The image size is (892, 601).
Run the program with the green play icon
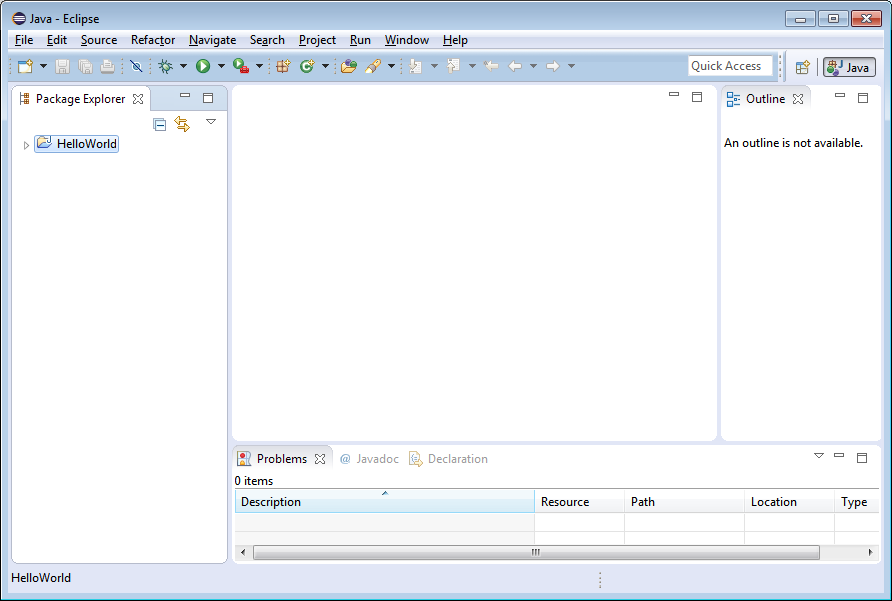click(203, 67)
